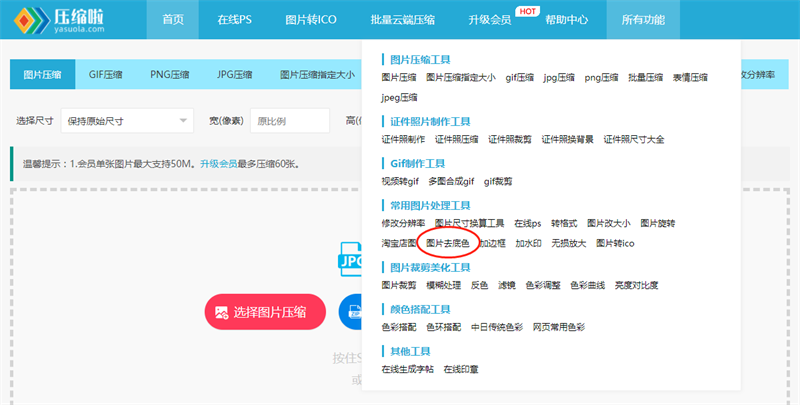800x405 pixels.
Task: Click the HOT badge on 升级会员
Action: pyautogui.click(x=527, y=11)
